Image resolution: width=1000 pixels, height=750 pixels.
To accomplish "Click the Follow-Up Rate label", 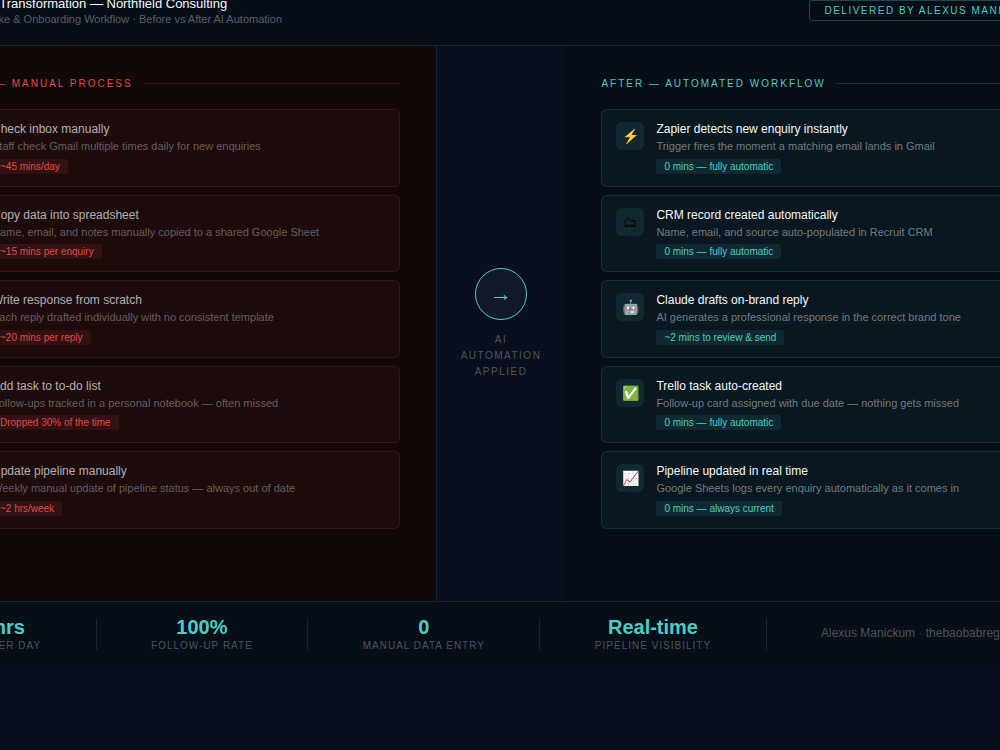I will click(x=202, y=645).
